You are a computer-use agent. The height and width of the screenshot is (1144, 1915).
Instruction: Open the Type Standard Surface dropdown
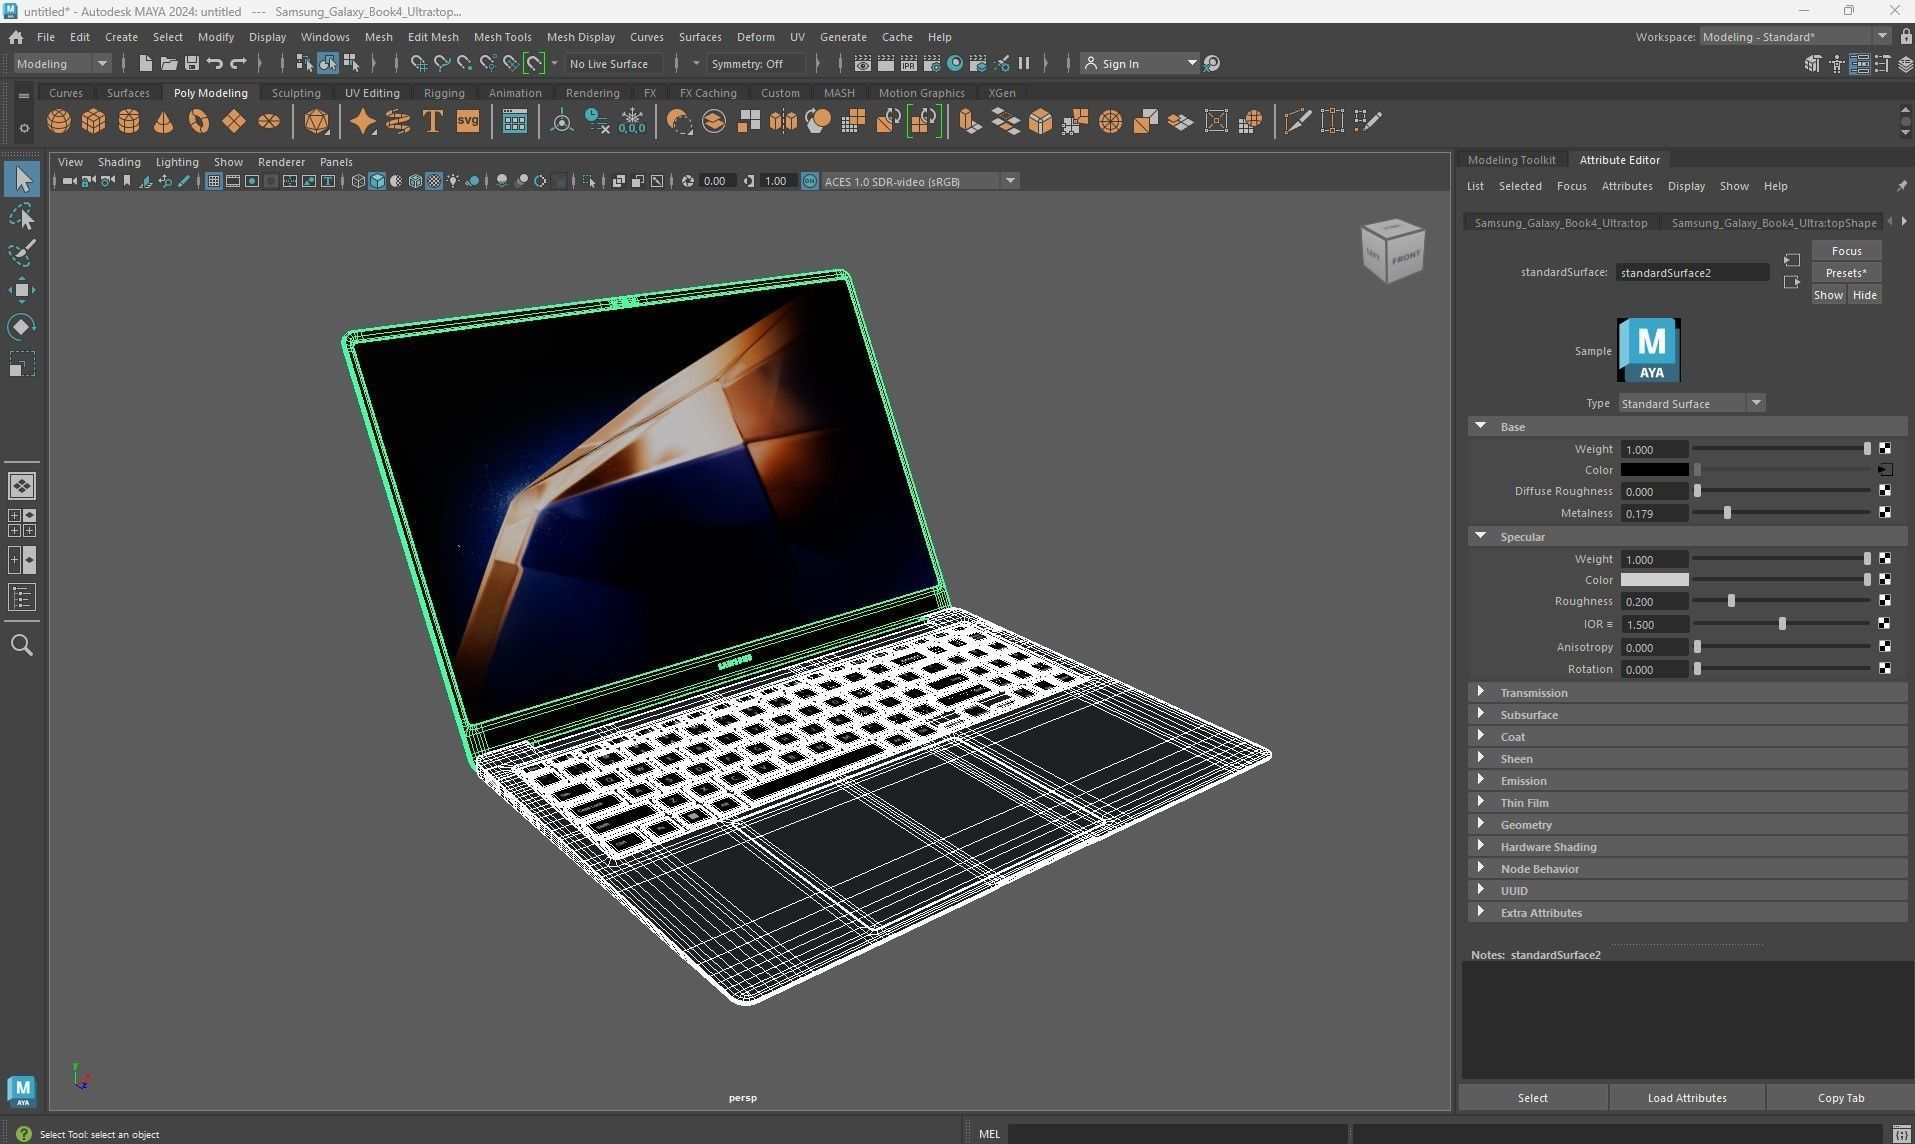point(1691,403)
